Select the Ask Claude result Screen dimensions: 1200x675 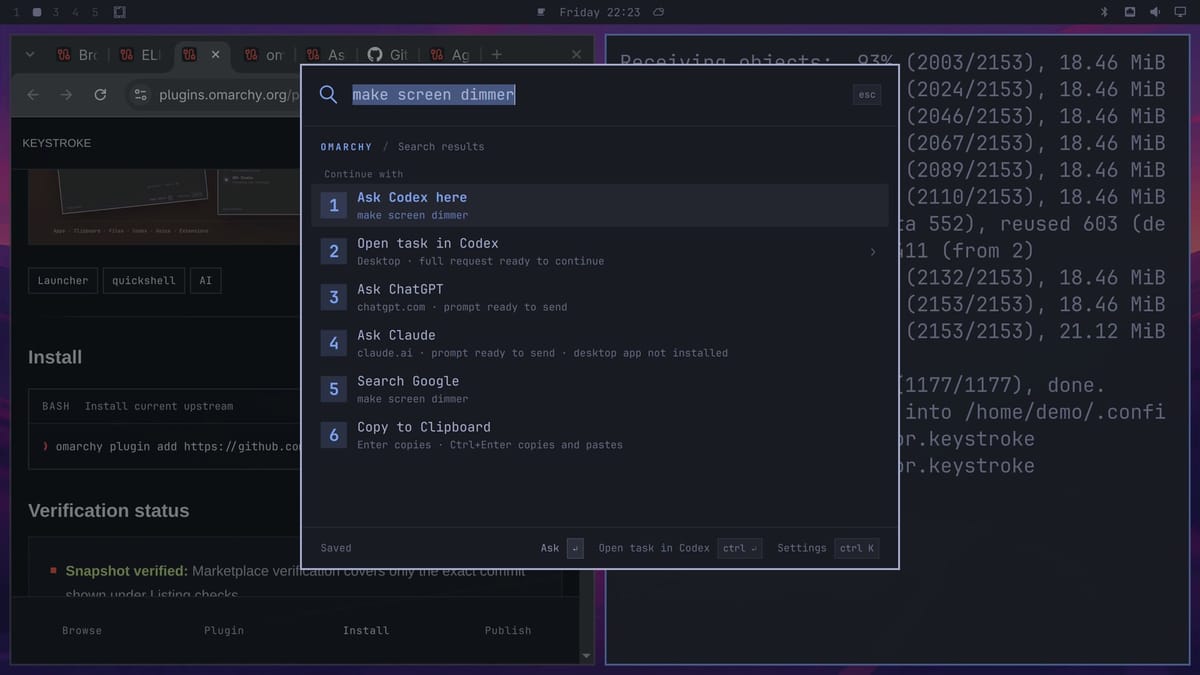click(x=600, y=343)
